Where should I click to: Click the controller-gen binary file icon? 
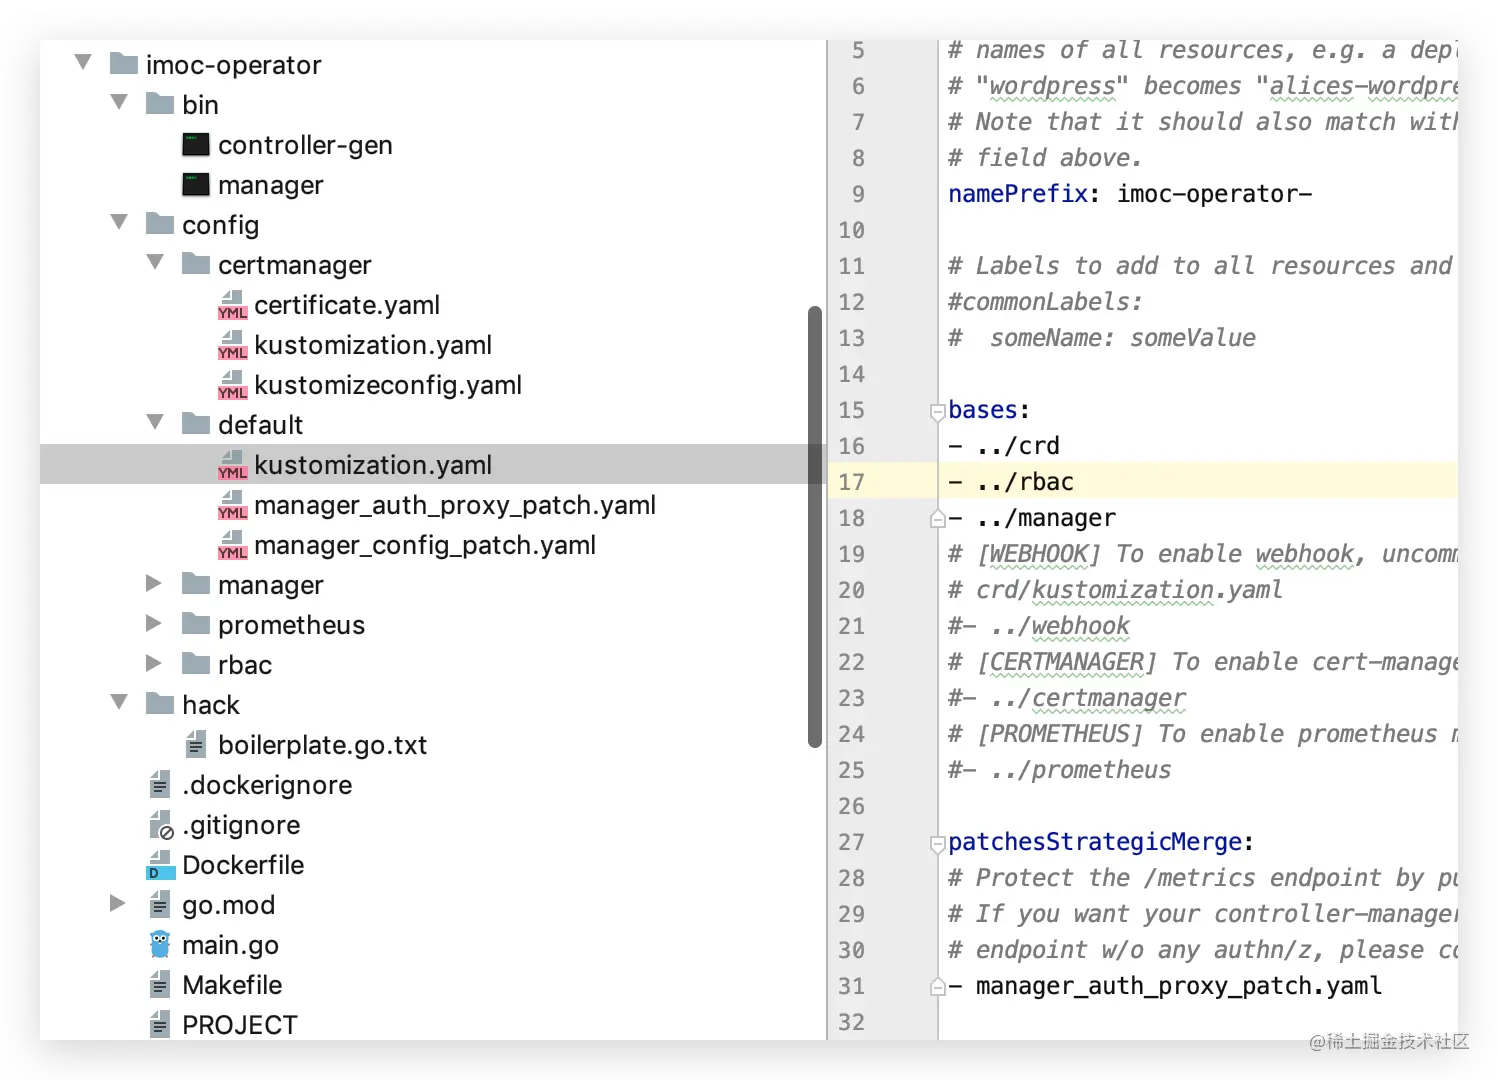pos(196,145)
